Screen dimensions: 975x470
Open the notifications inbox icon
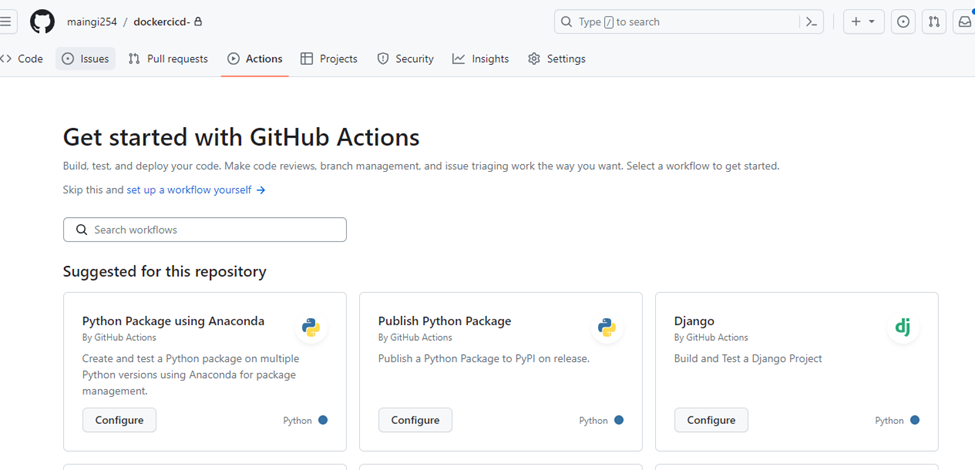(964, 22)
